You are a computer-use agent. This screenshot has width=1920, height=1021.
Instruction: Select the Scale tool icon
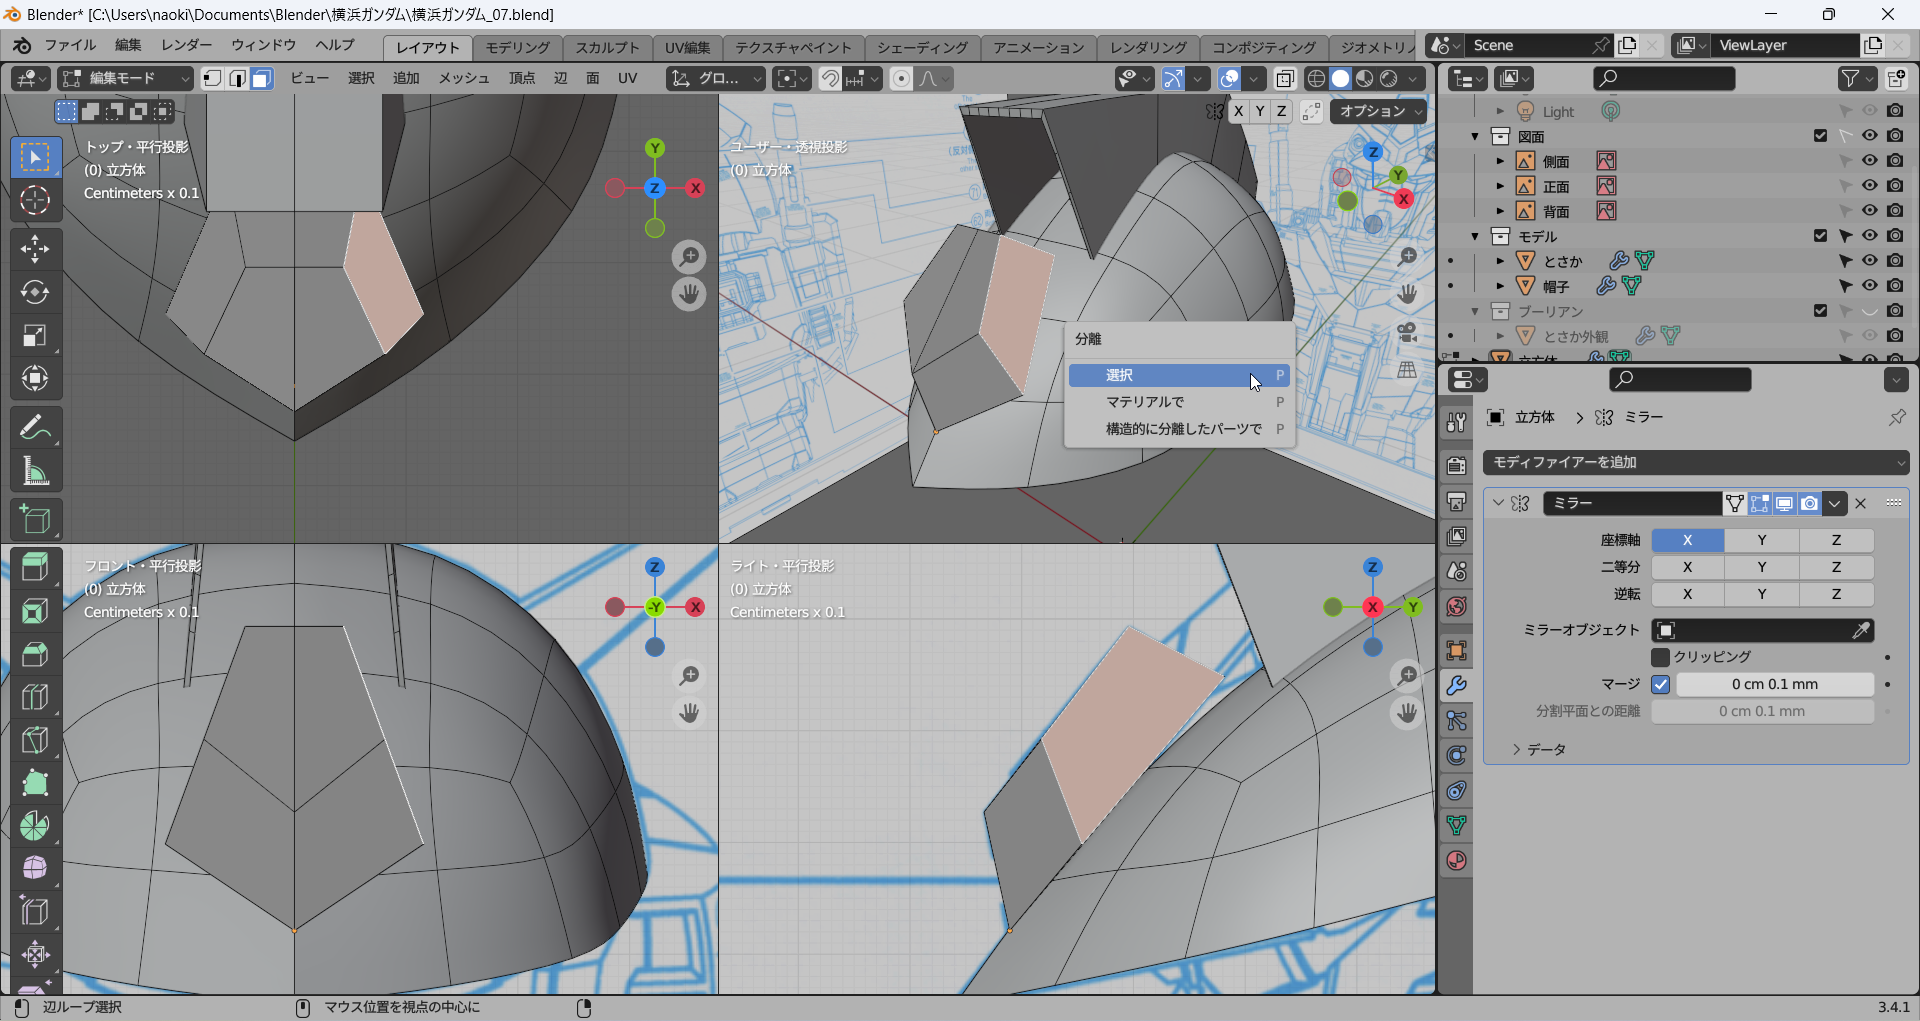[x=35, y=336]
